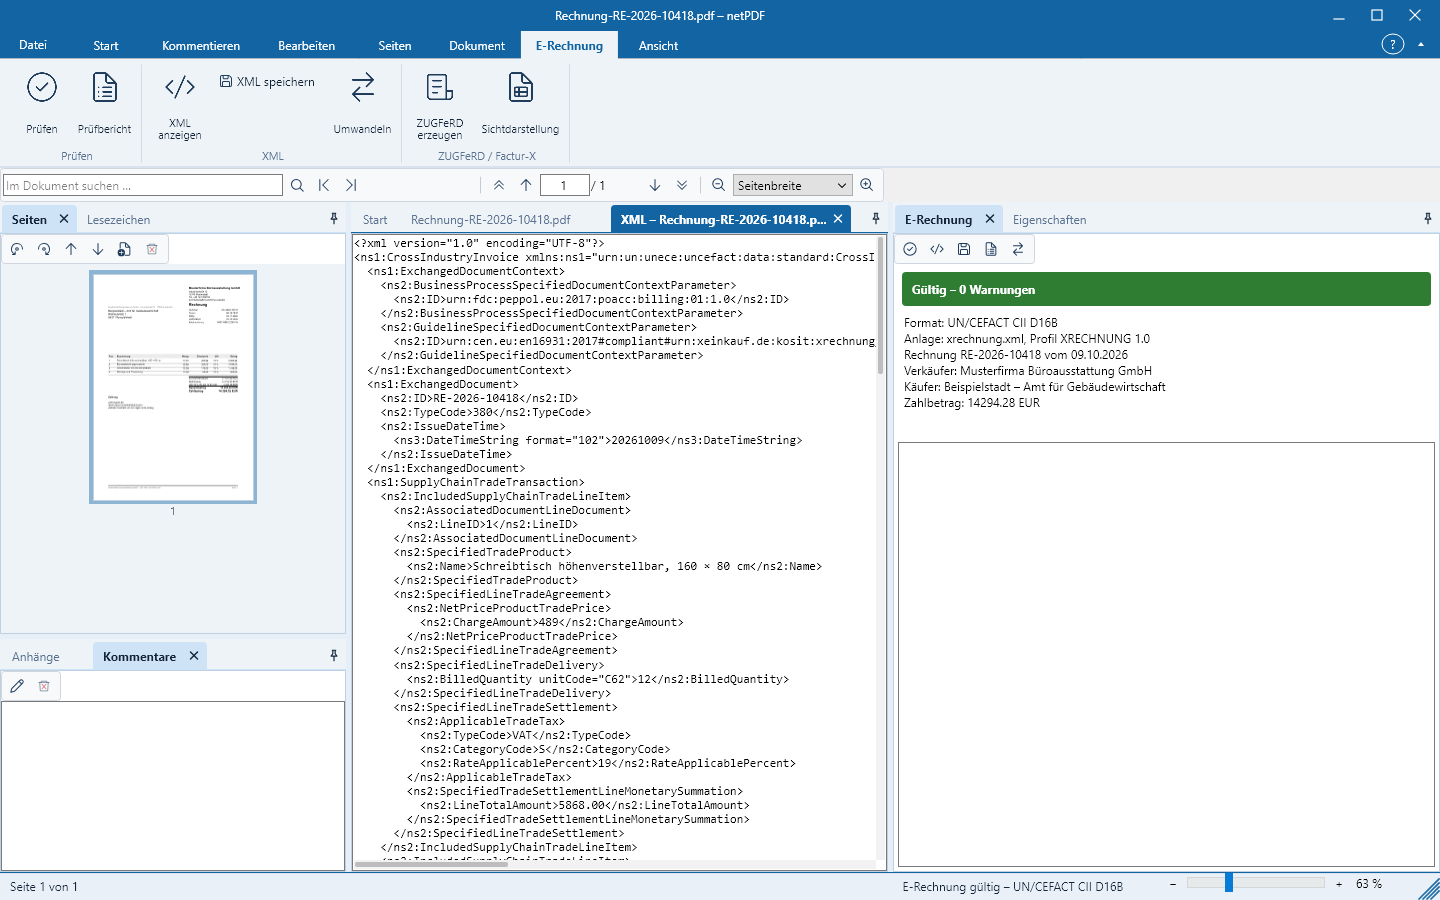Image resolution: width=1440 pixels, height=900 pixels.
Task: Pin the document tab area
Action: pyautogui.click(x=876, y=219)
